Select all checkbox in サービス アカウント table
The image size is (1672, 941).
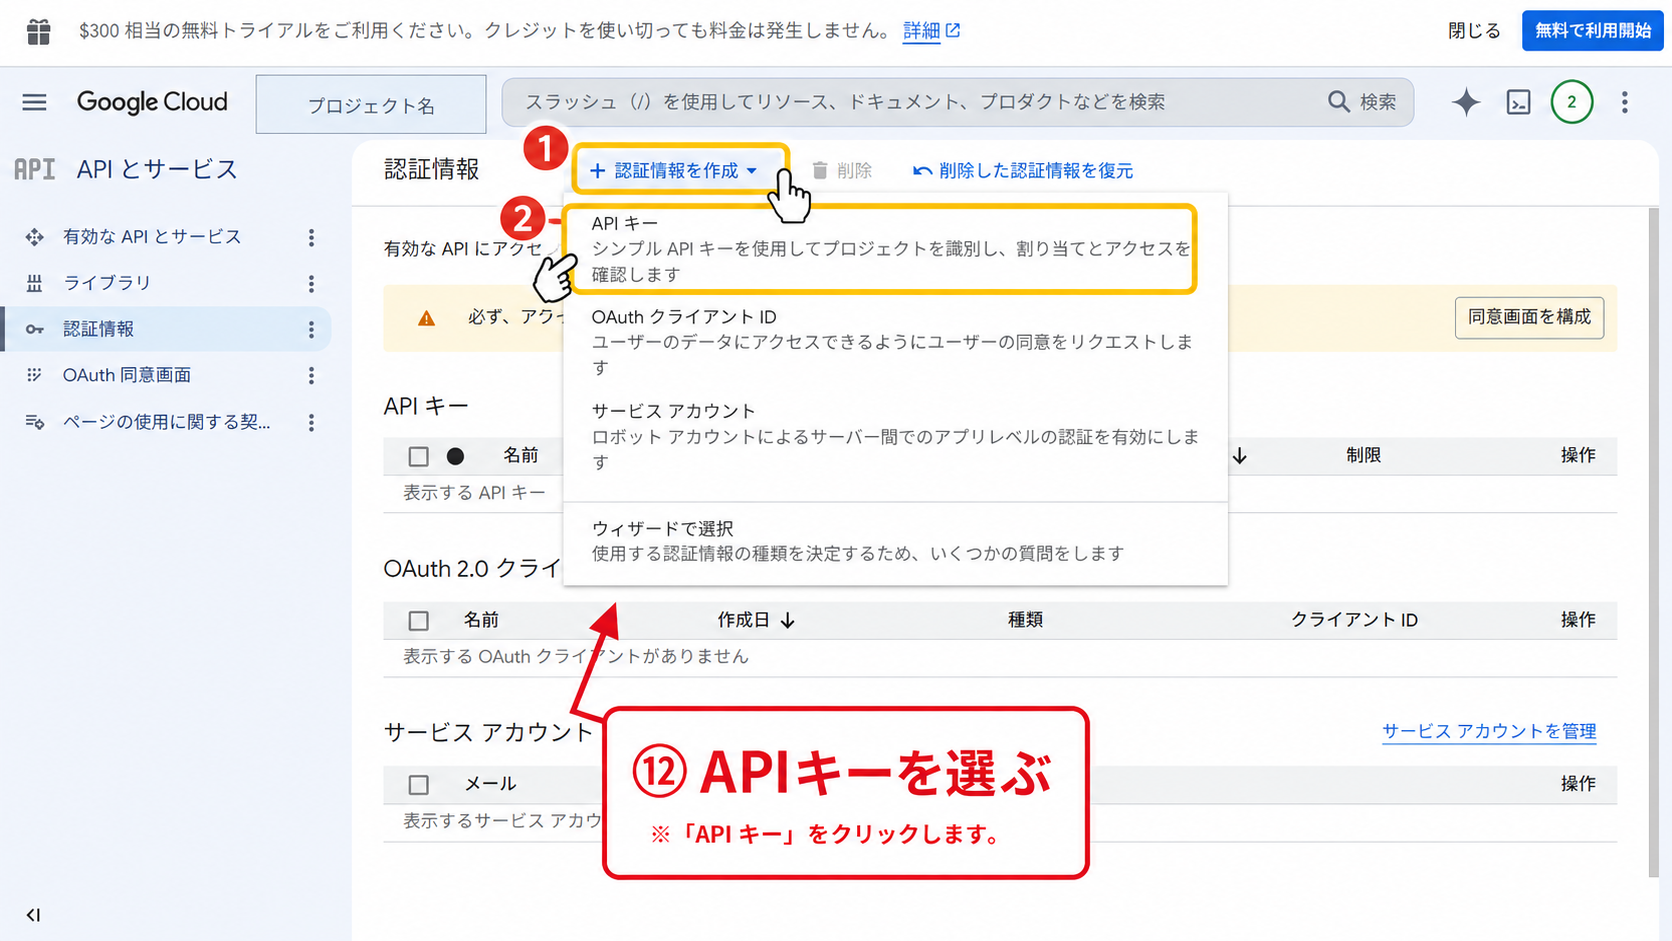tap(418, 785)
